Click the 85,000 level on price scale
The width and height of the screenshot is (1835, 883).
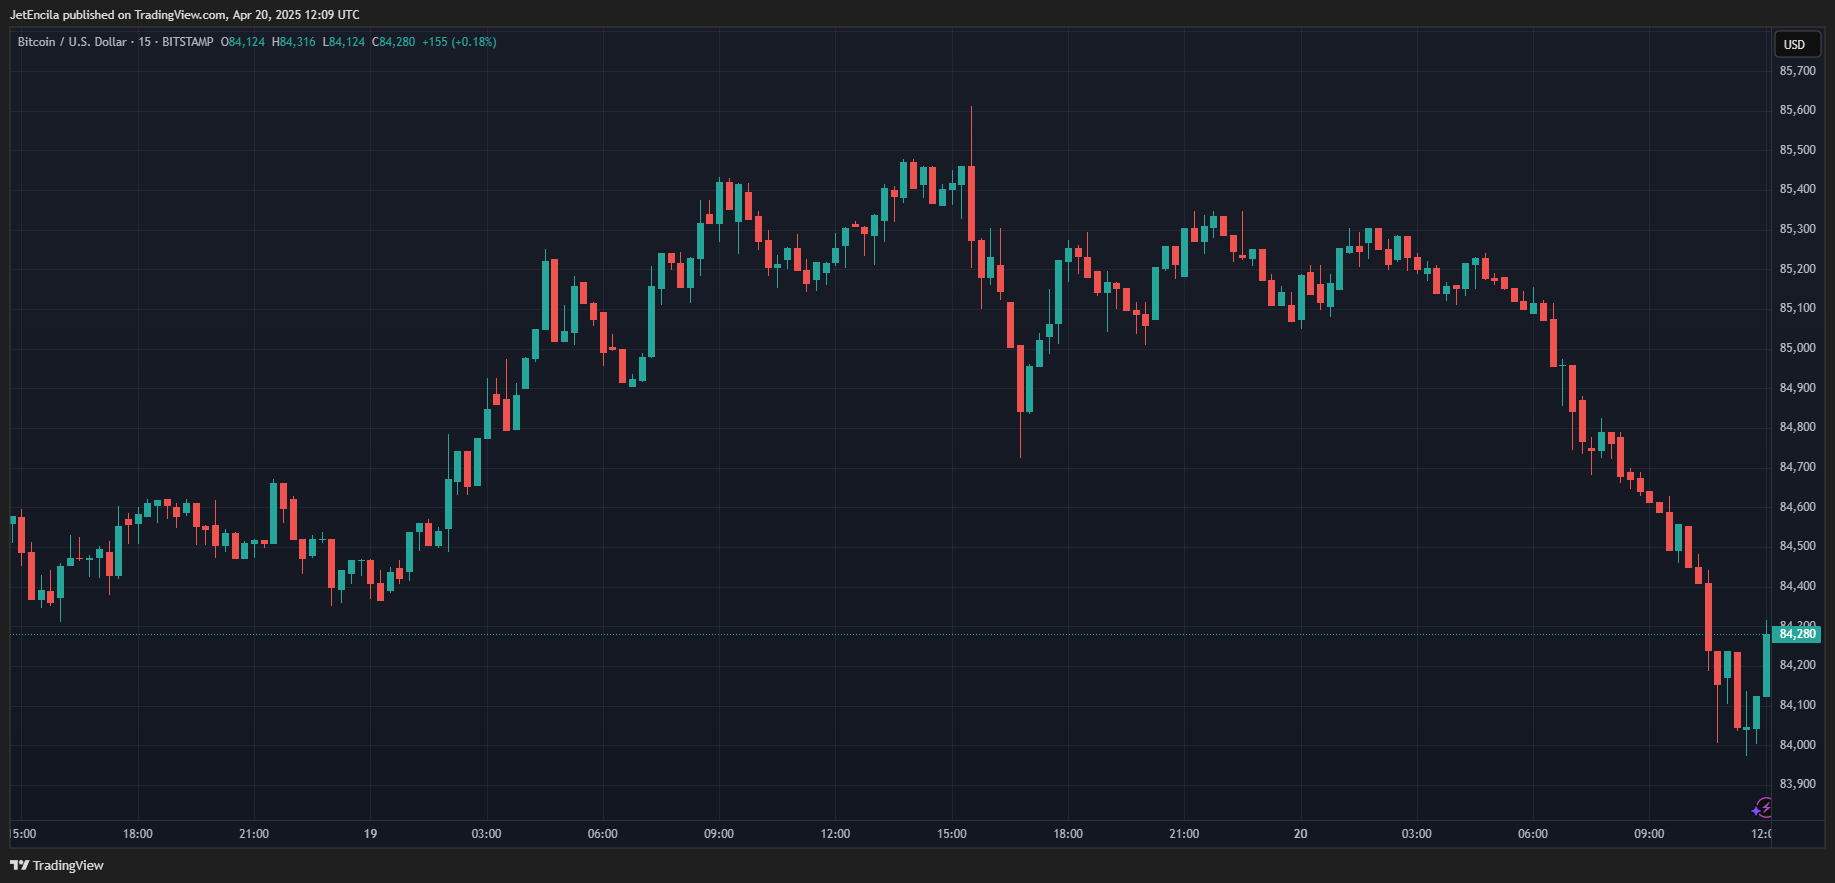click(1797, 348)
